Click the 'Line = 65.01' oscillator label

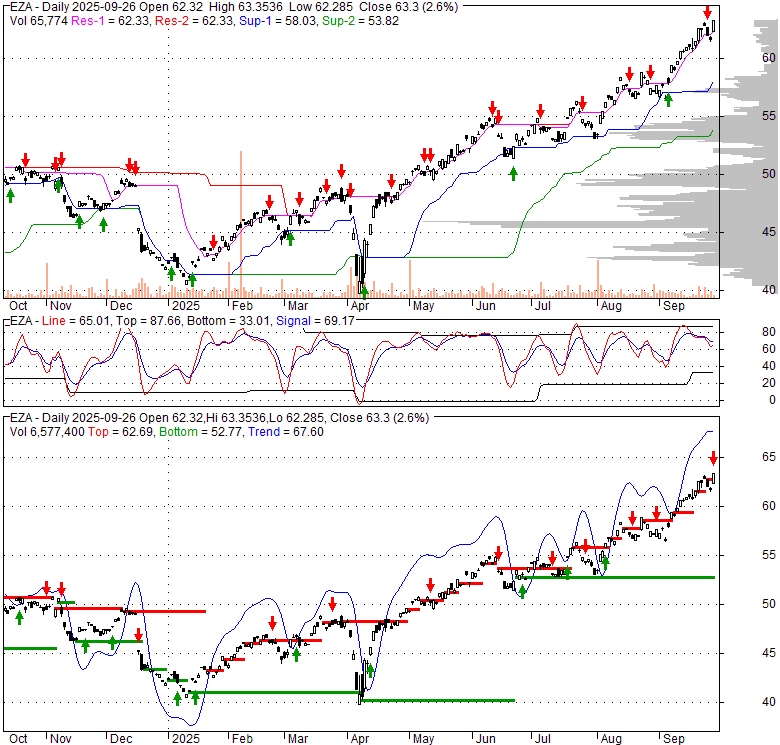pos(76,321)
